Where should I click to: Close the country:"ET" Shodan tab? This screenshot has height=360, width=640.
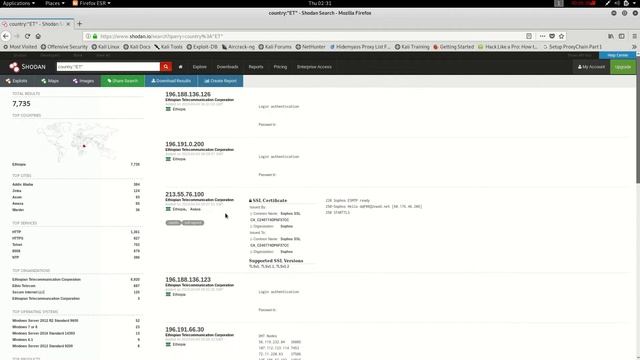pyautogui.click(x=68, y=24)
